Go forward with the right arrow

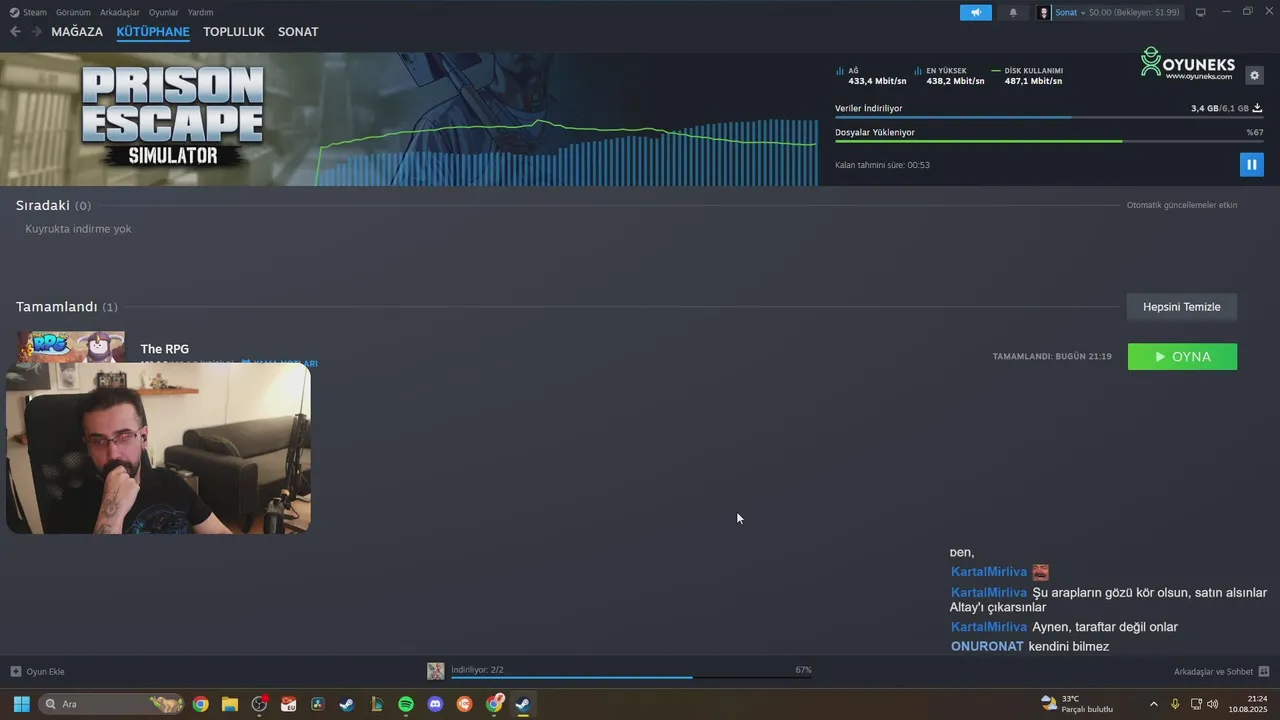[x=37, y=32]
